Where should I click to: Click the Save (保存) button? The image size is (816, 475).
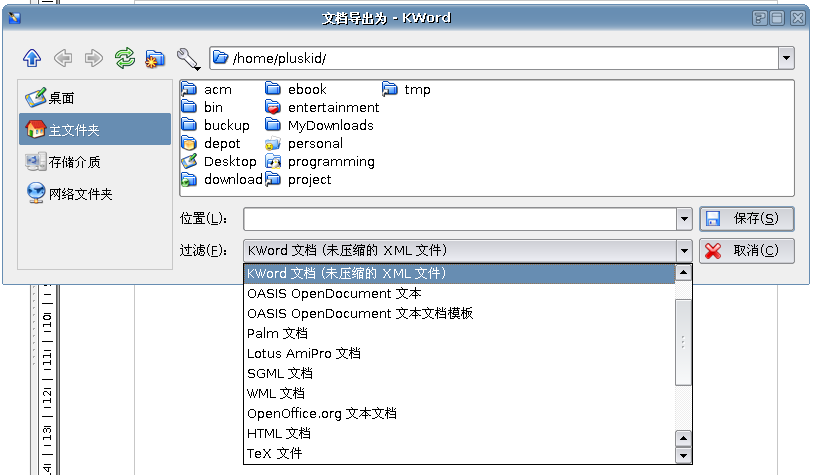(x=747, y=219)
